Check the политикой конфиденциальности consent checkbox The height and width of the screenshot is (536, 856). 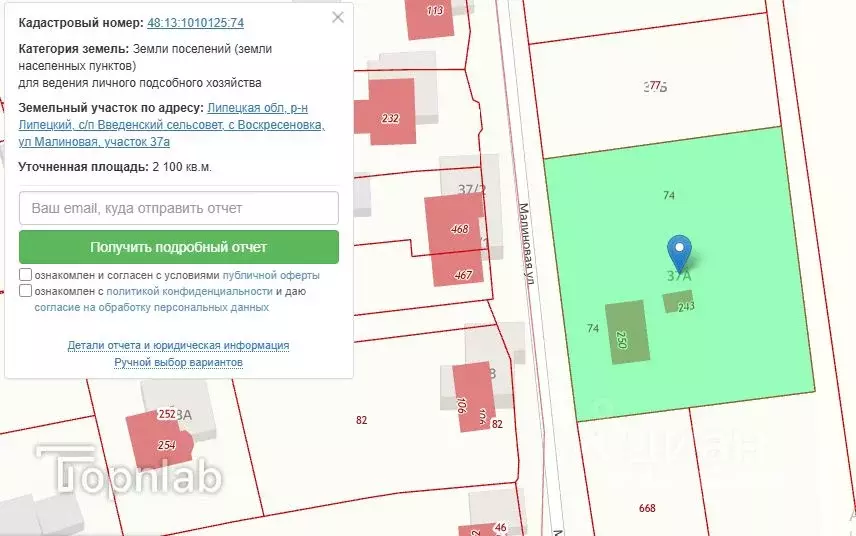coord(25,291)
